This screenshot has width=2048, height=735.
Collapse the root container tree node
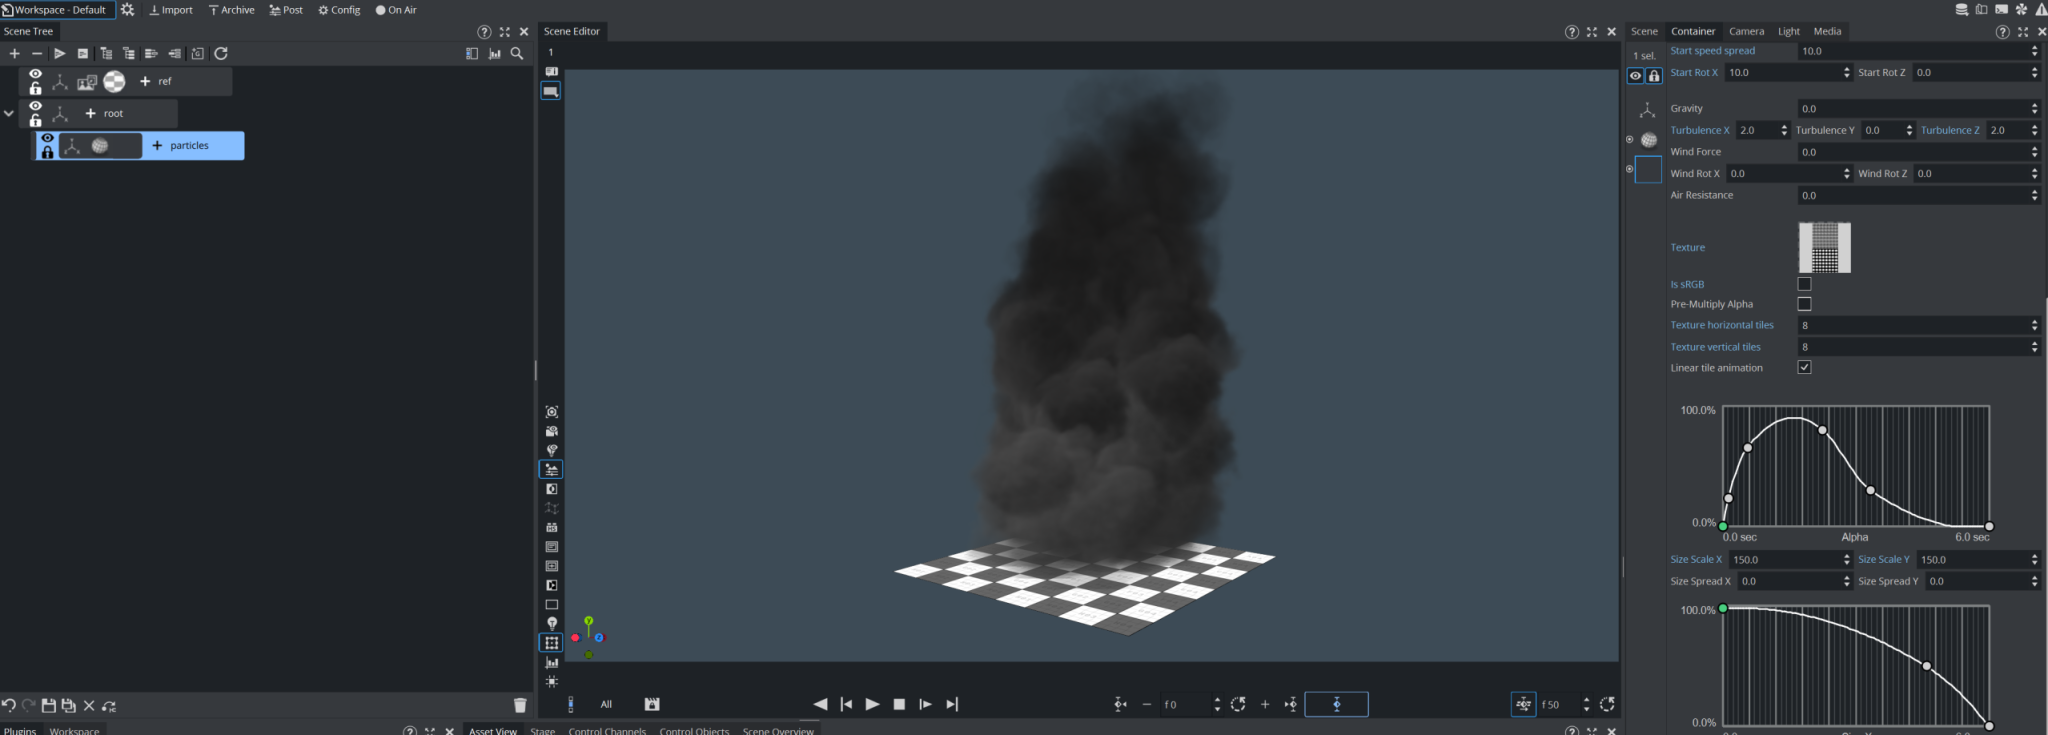click(9, 113)
